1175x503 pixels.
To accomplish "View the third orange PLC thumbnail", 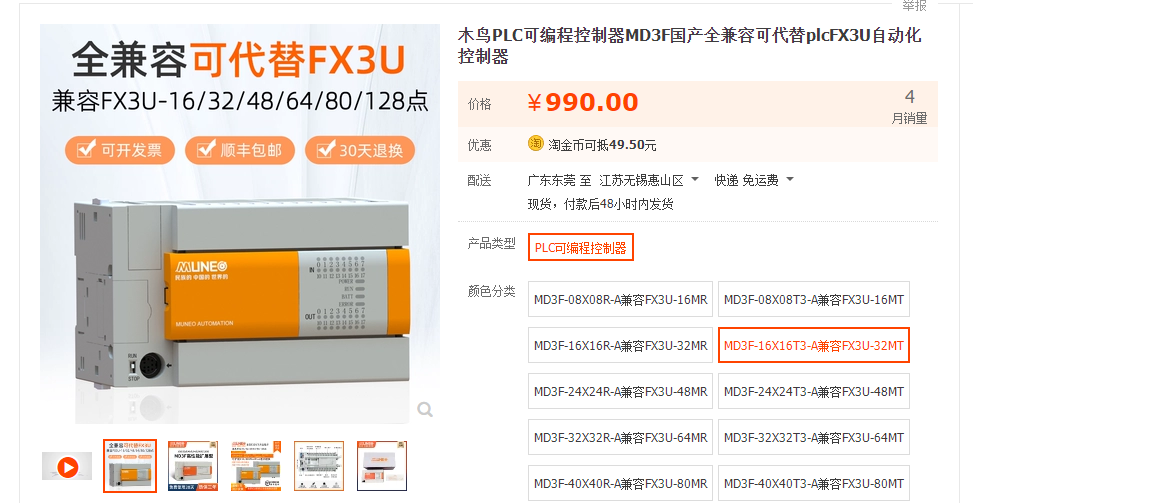I will click(256, 466).
